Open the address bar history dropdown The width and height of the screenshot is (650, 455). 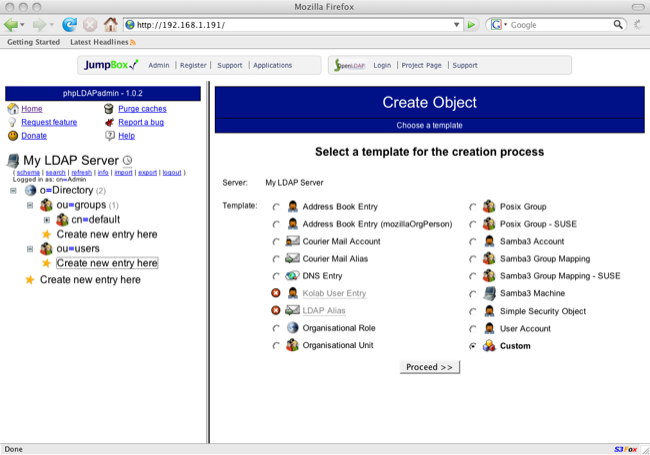[x=456, y=25]
